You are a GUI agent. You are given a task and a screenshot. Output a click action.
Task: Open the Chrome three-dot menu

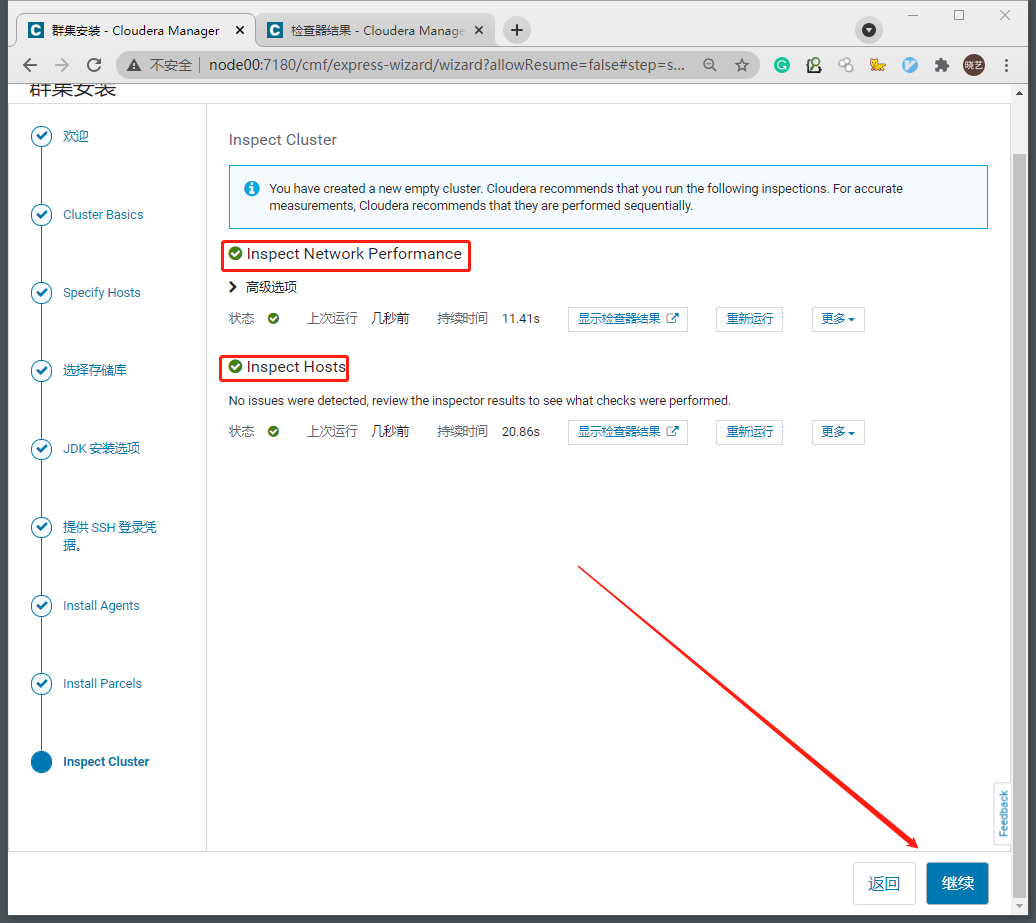tap(1006, 65)
